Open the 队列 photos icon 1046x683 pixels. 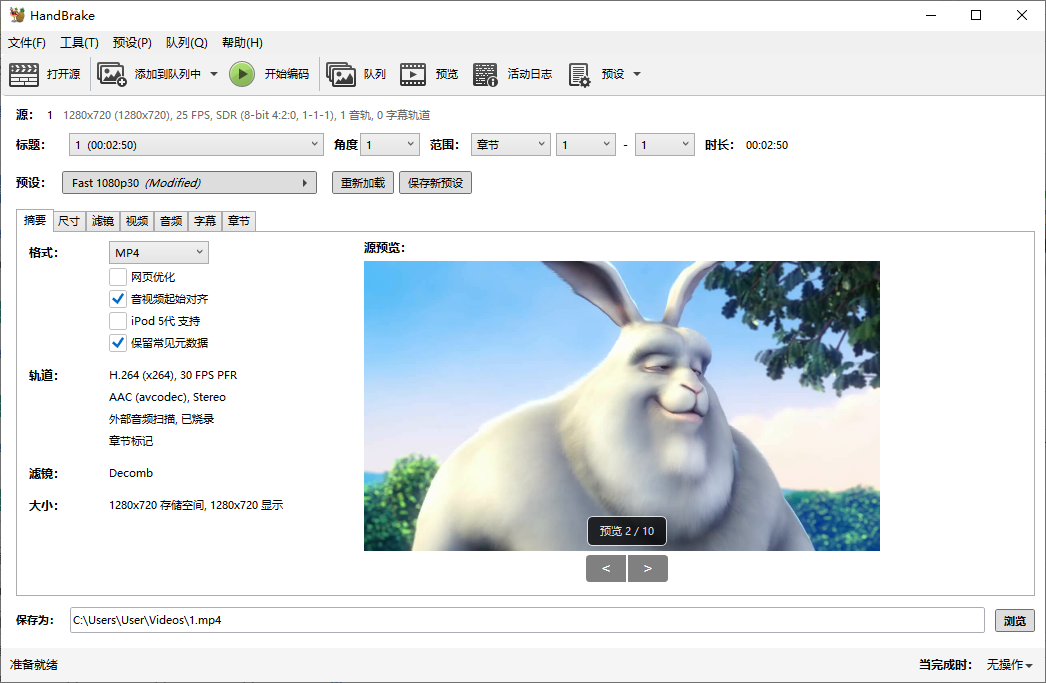point(340,74)
